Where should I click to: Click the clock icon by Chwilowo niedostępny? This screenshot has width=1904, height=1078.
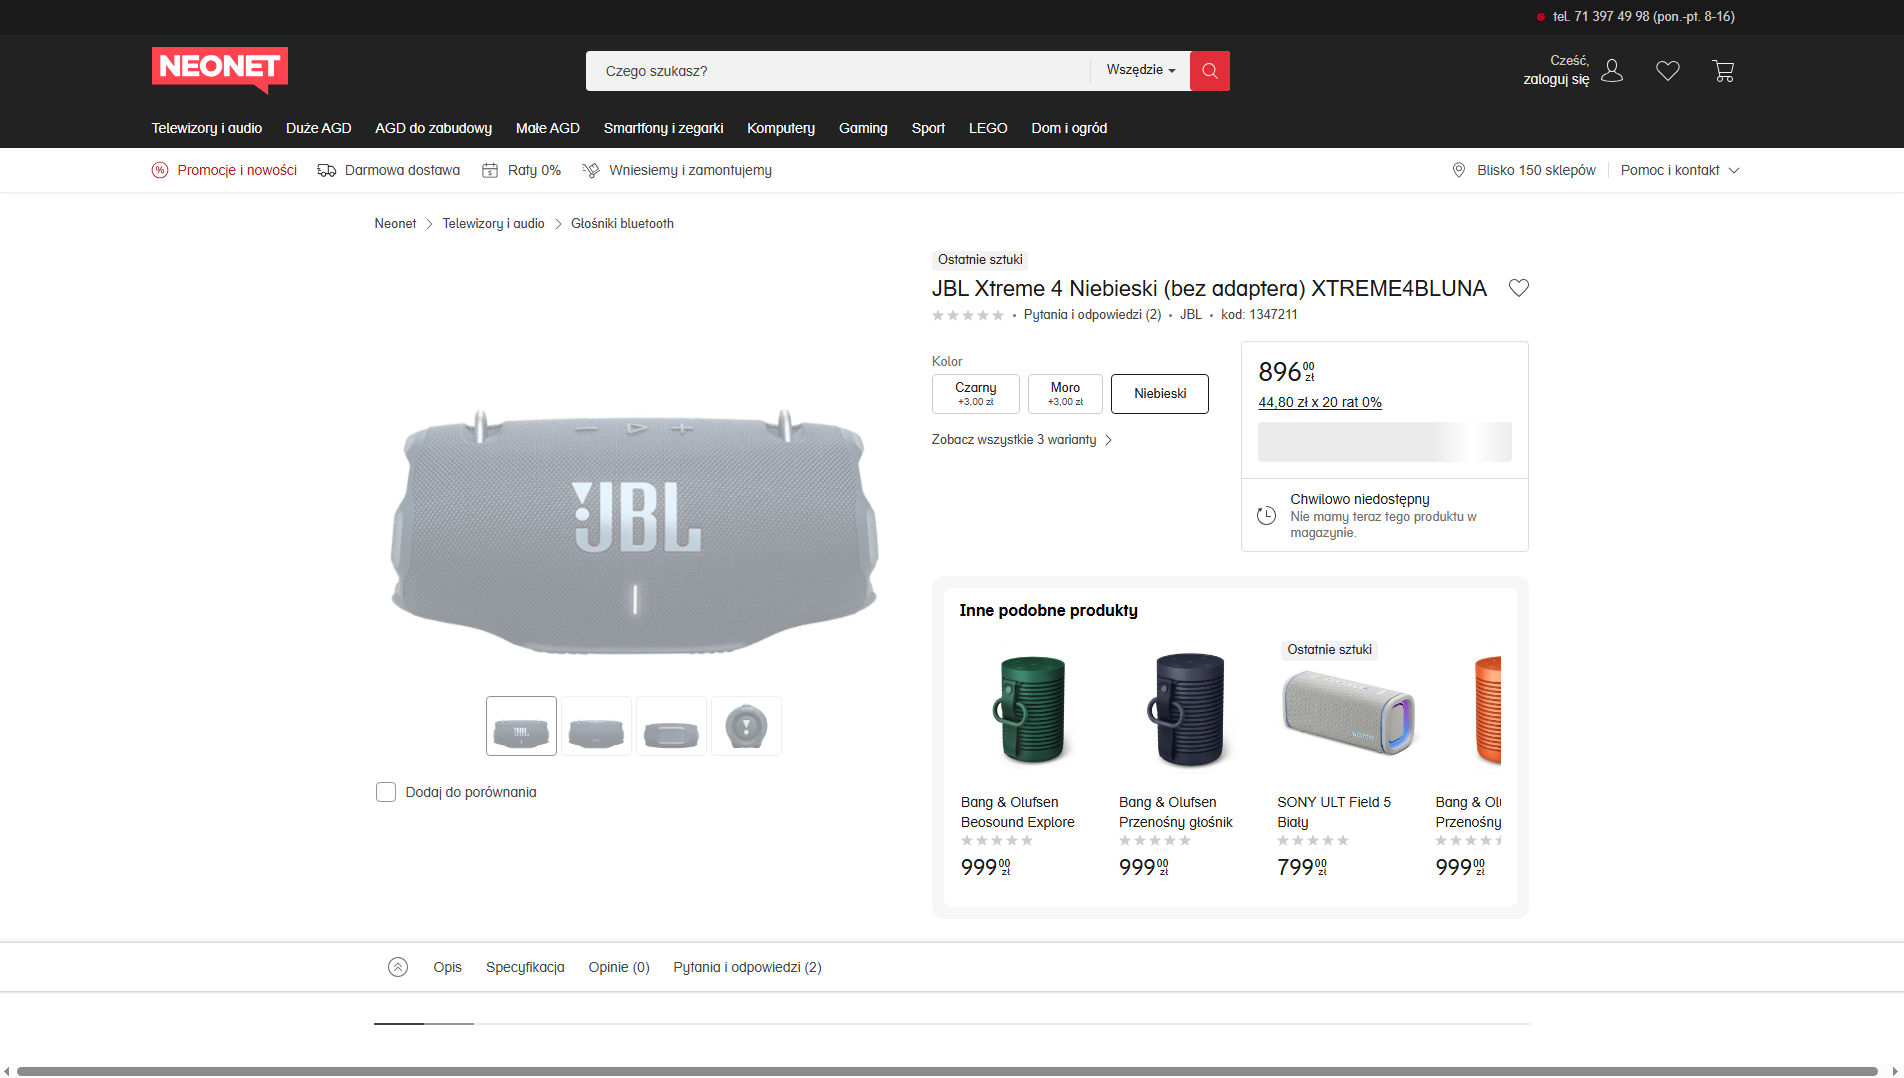tap(1266, 515)
